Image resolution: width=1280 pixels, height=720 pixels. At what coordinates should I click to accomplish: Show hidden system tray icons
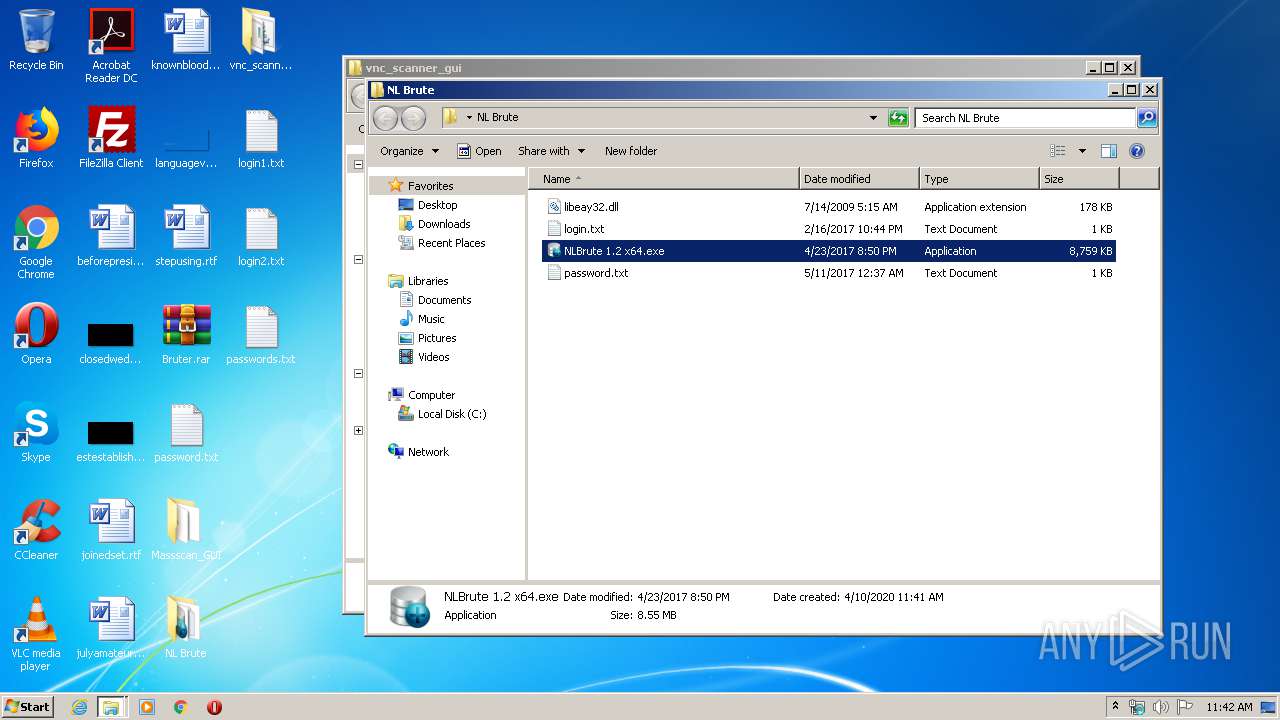click(x=1115, y=707)
